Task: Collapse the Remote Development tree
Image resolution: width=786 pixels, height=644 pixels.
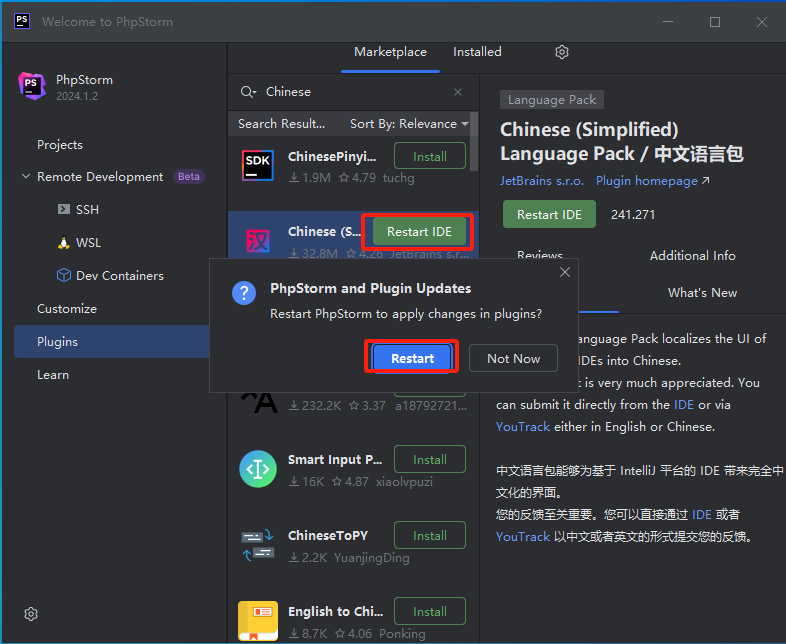Action: pos(26,176)
